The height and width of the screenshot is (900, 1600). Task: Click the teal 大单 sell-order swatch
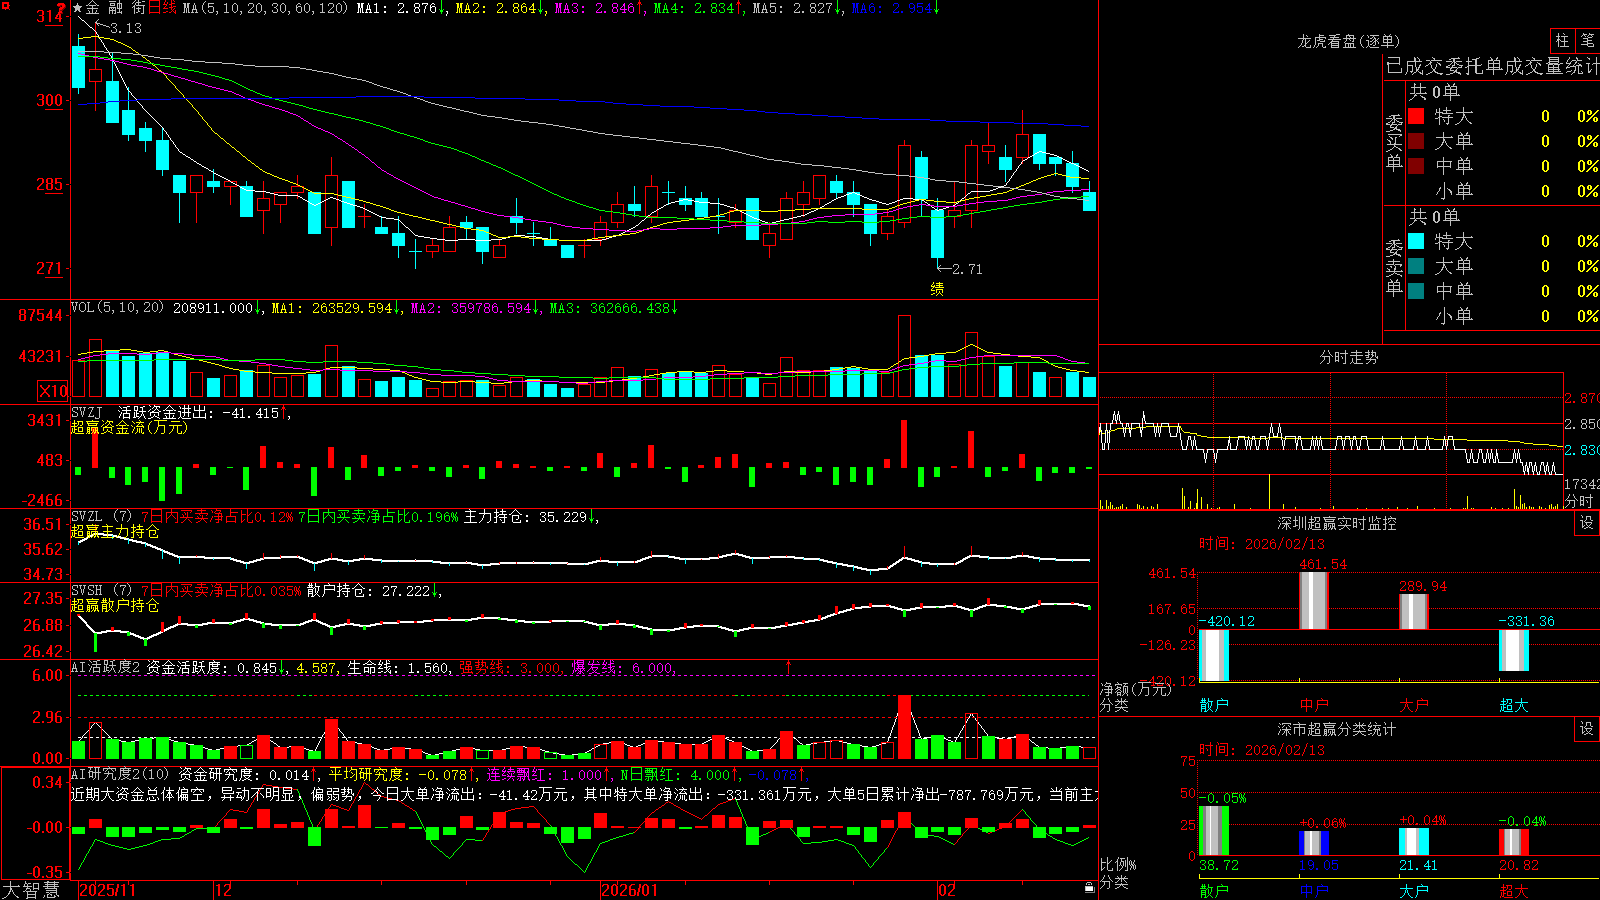[x=1416, y=266]
